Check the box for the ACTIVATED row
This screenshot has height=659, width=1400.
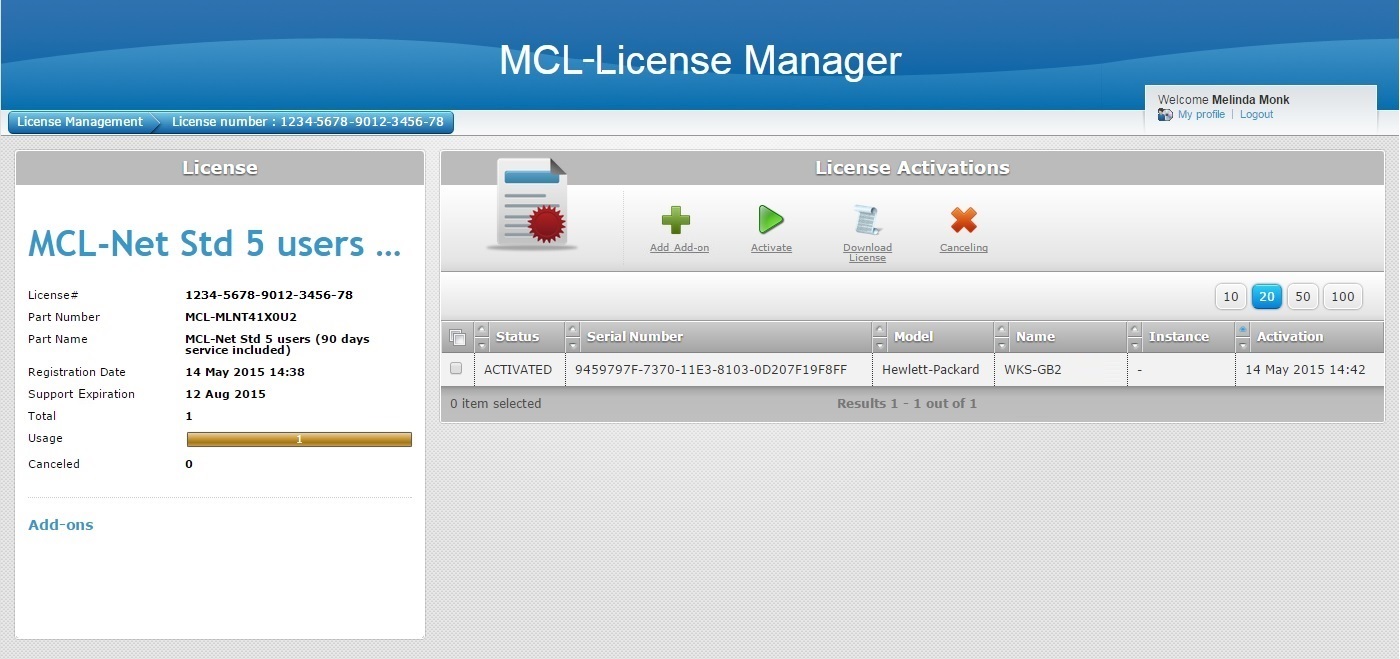pos(456,369)
